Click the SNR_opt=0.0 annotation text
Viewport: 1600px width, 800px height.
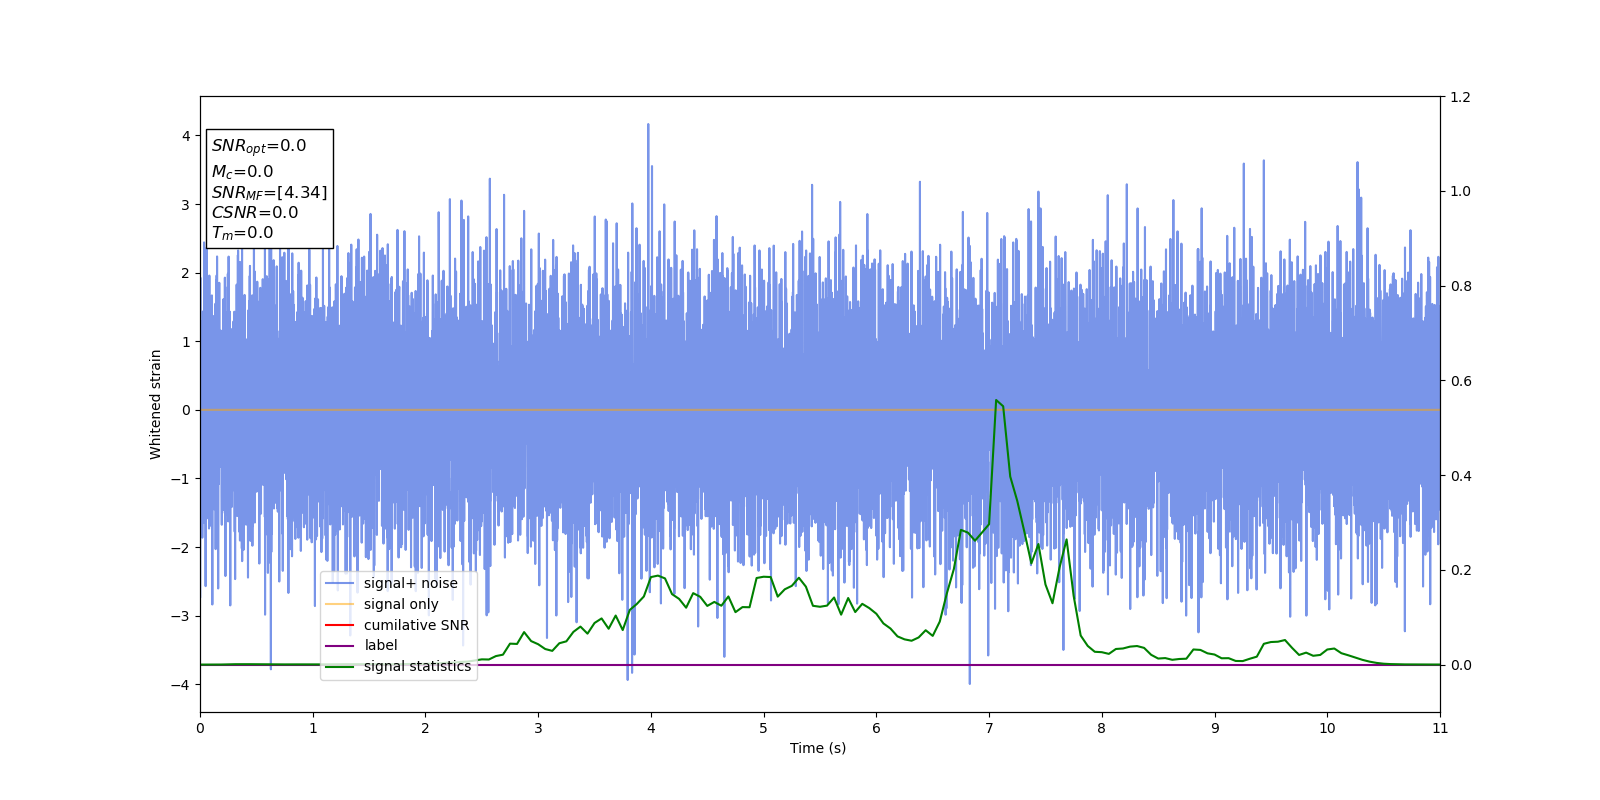[259, 146]
